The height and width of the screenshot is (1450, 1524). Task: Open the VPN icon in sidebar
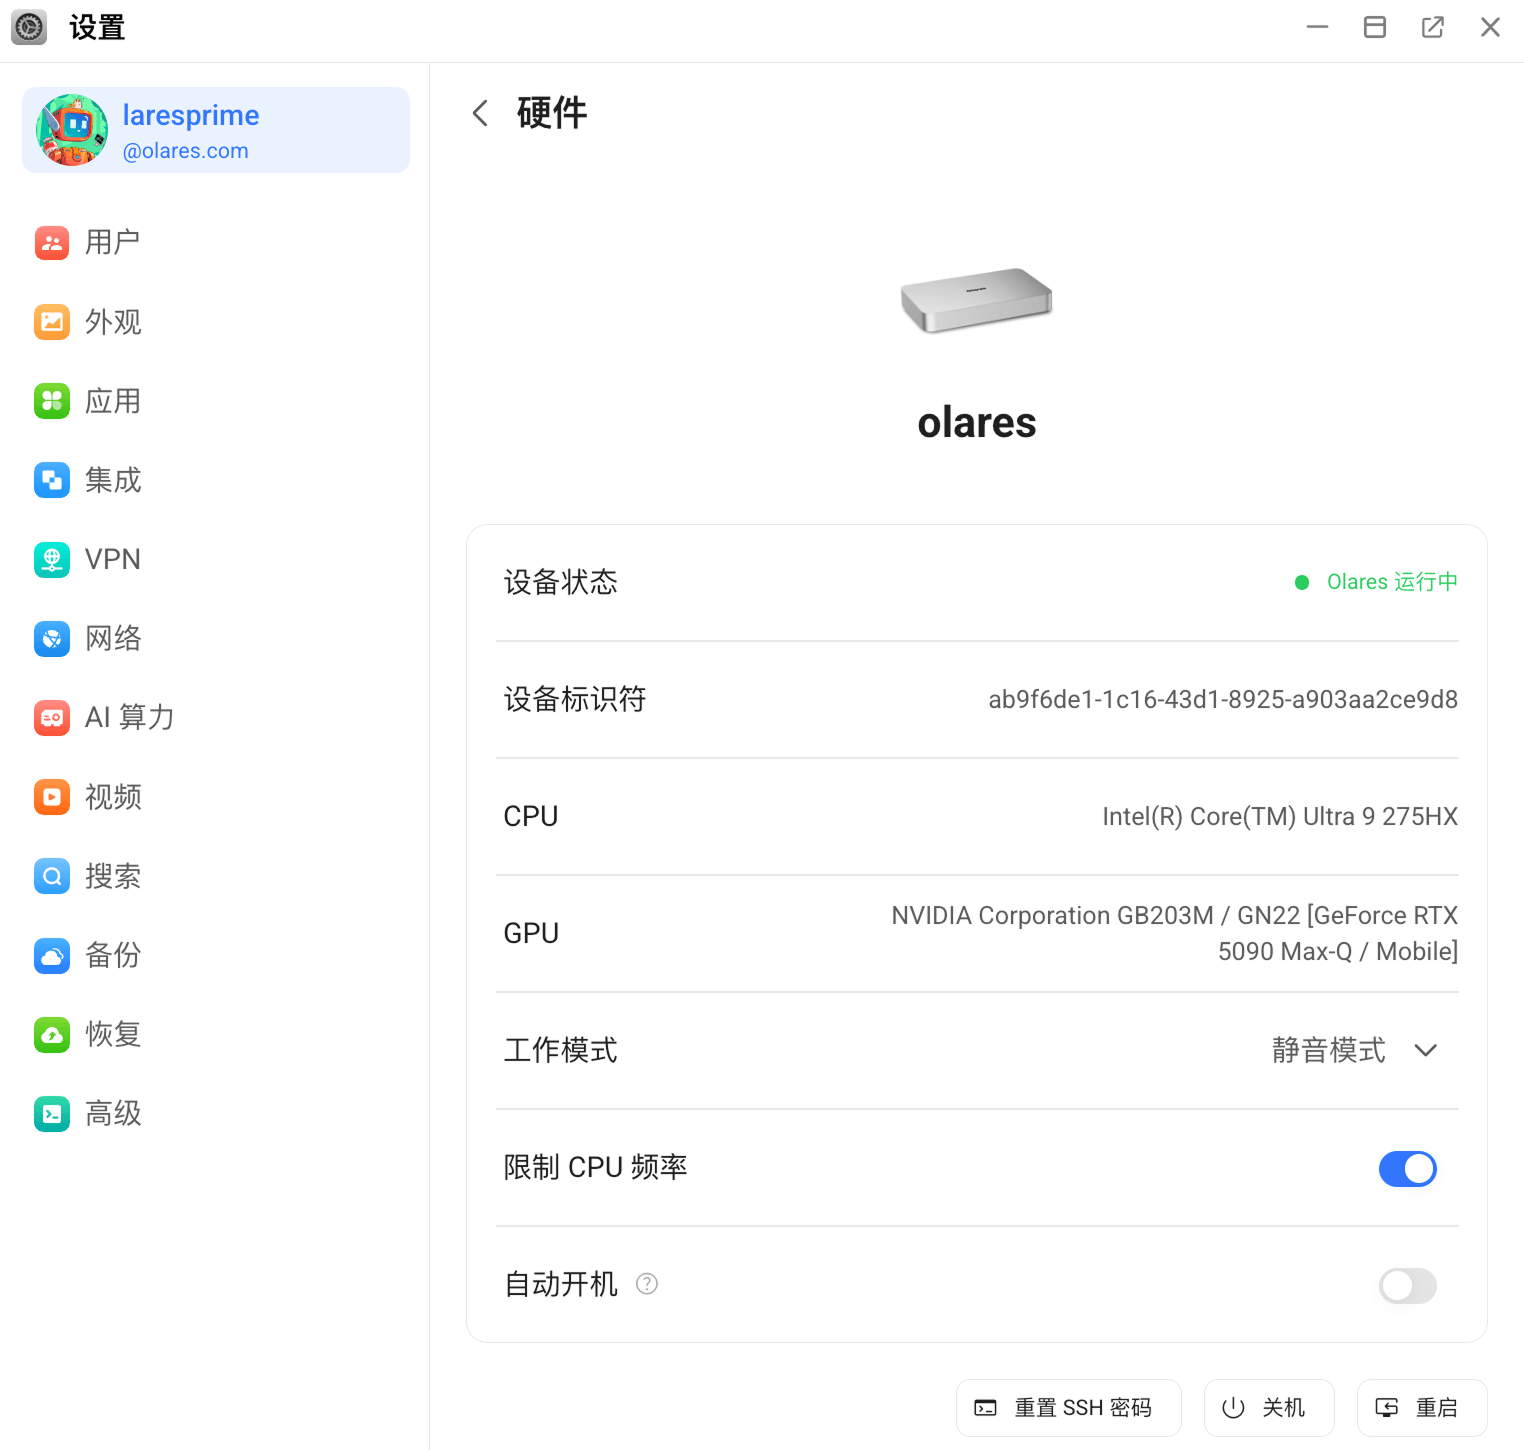click(x=52, y=559)
